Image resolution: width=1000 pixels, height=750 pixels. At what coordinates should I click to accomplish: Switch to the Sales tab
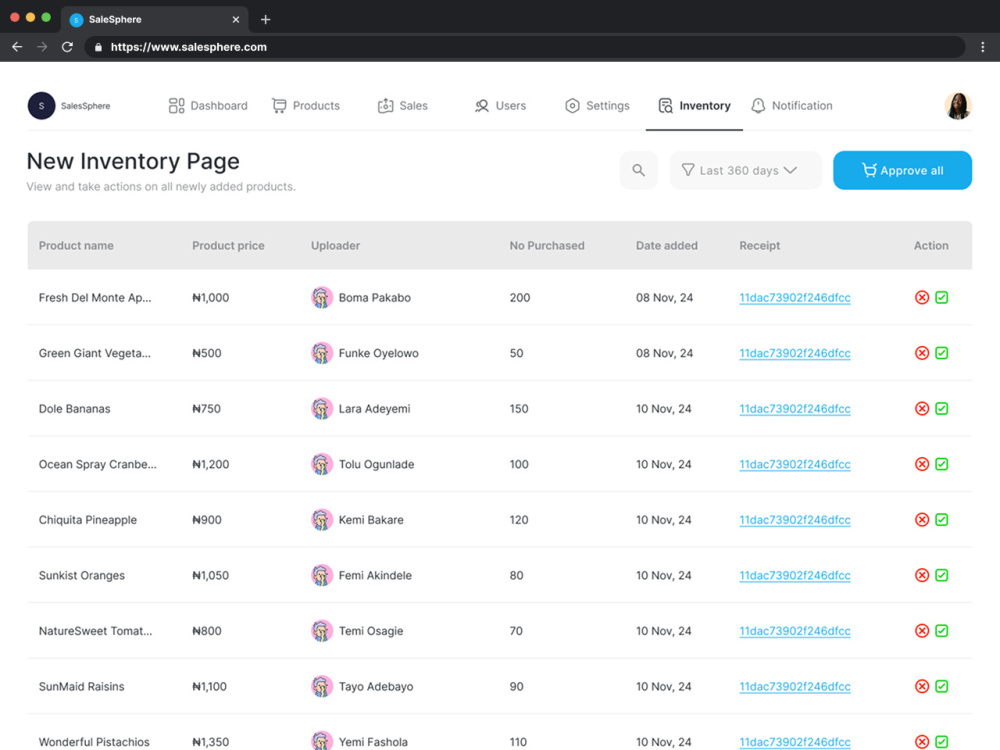402,106
